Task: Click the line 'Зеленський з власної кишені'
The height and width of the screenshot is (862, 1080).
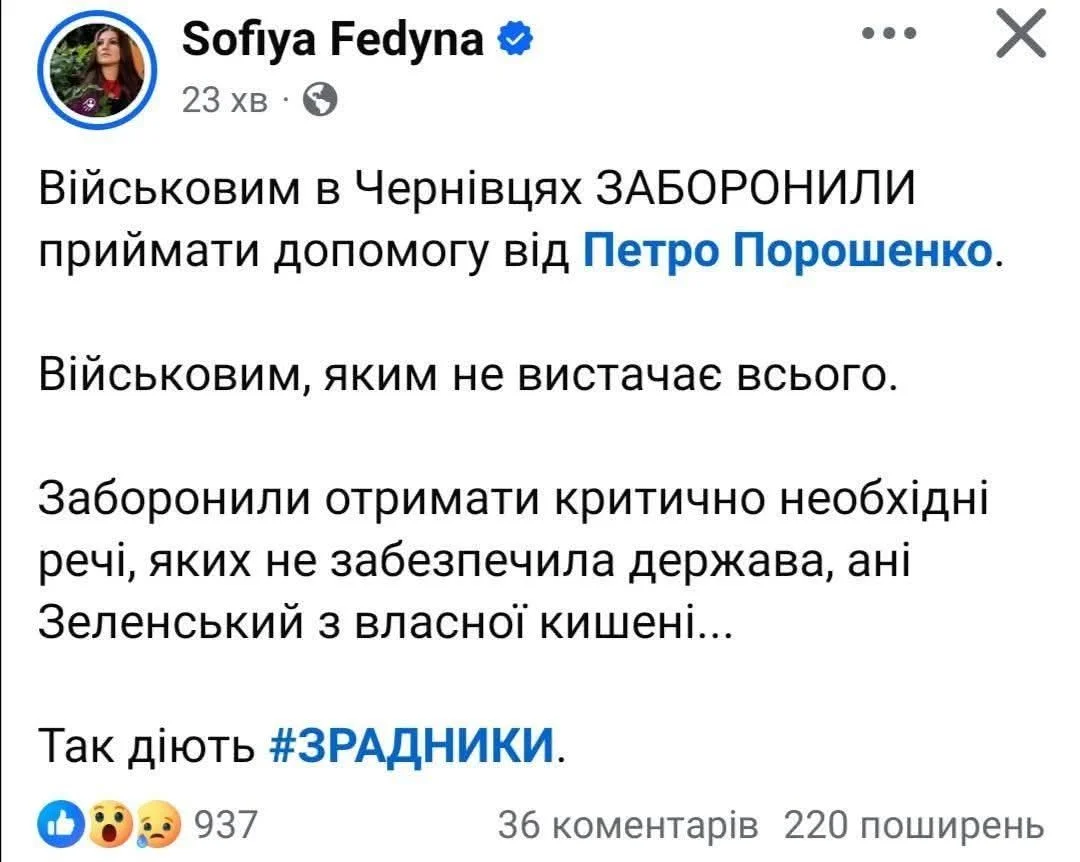Action: [384, 622]
